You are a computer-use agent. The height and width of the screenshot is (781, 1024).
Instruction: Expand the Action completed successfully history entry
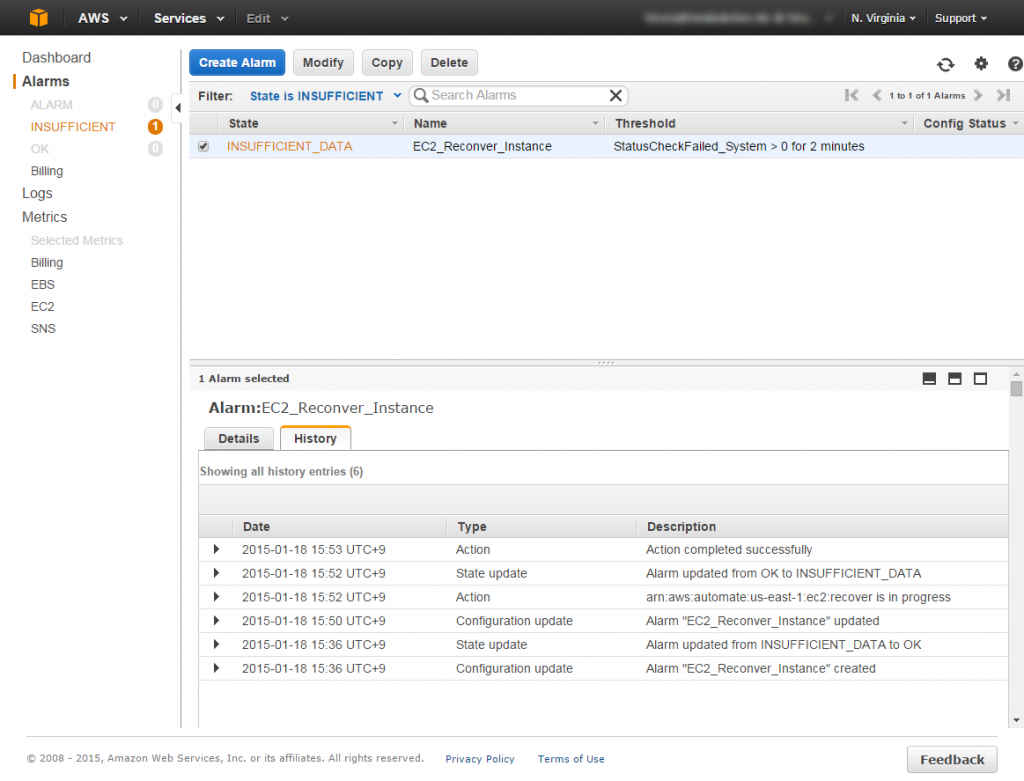click(216, 549)
